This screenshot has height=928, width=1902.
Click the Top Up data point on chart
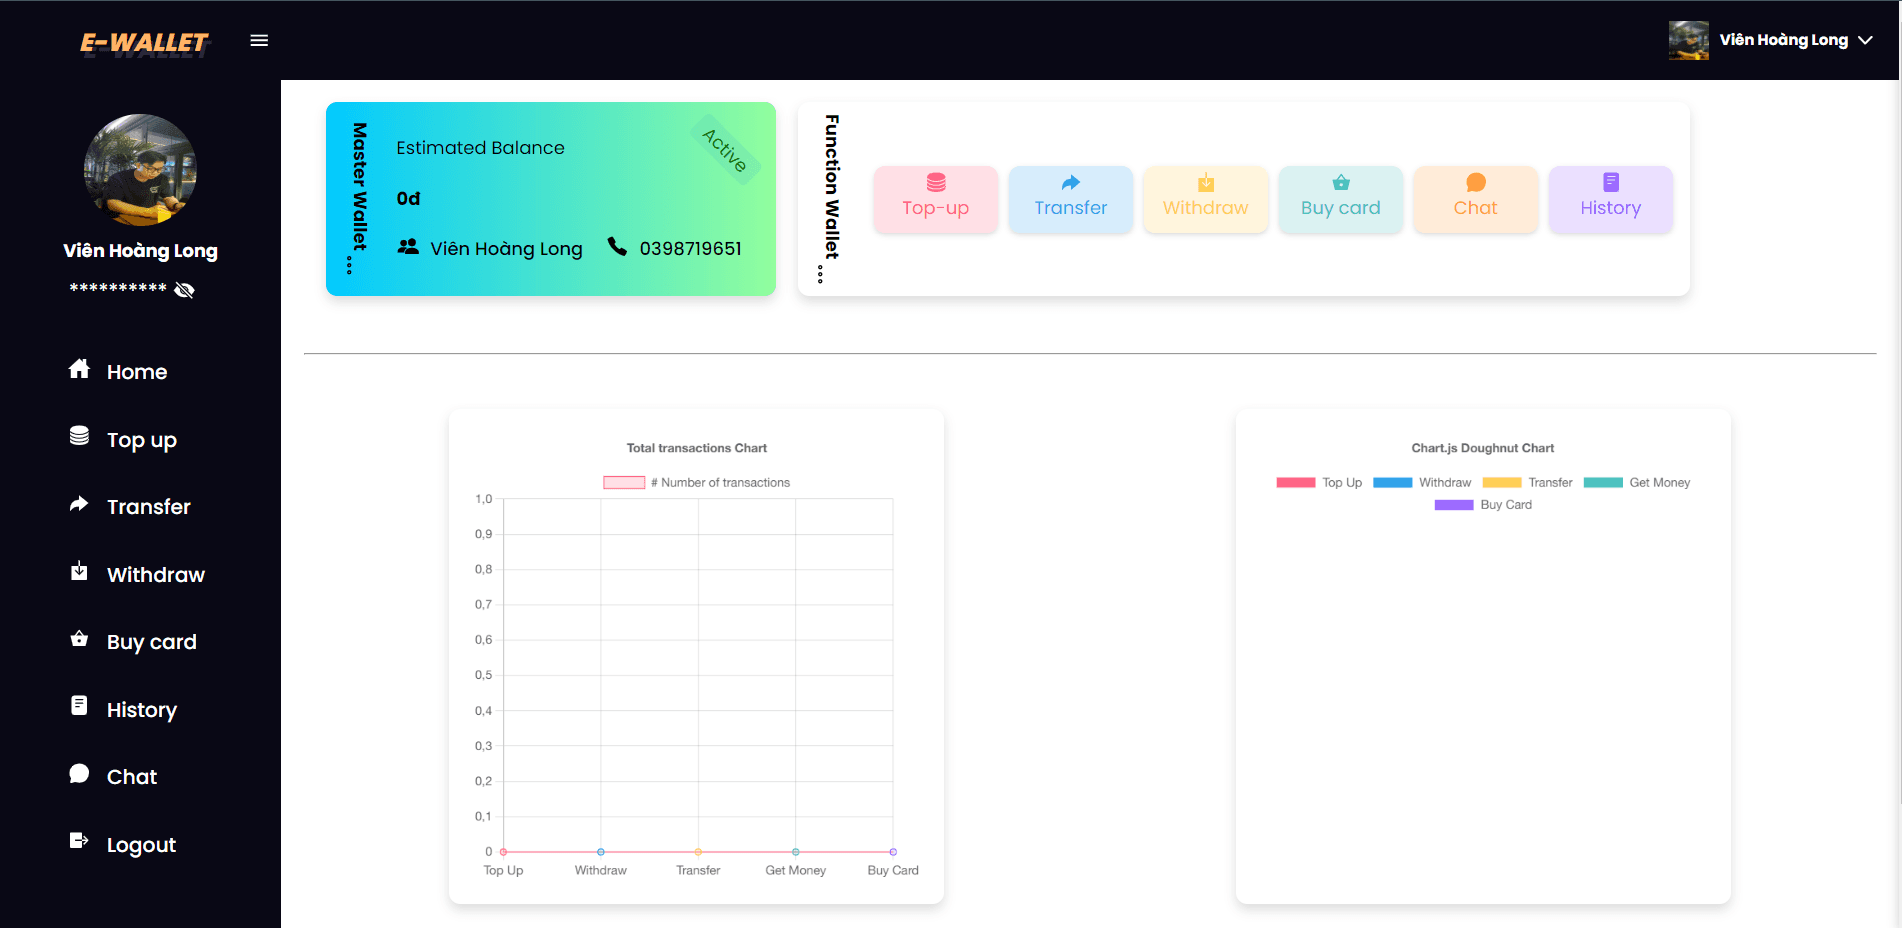click(503, 852)
